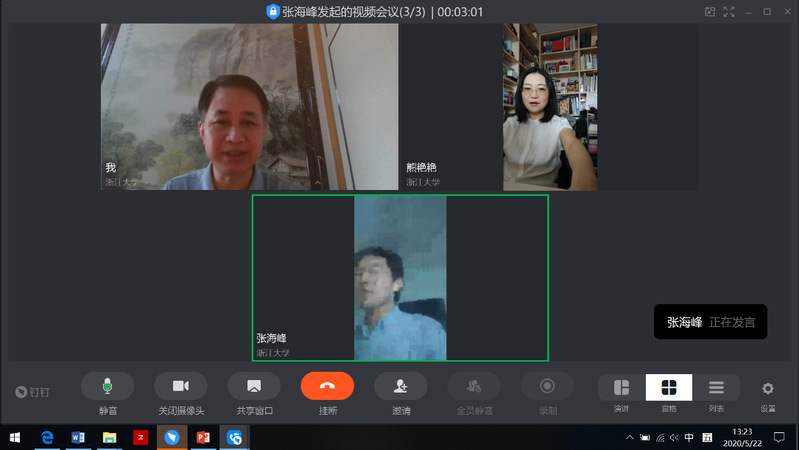The height and width of the screenshot is (450, 799).
Task: Mute the microphone (静音)
Action: tap(107, 386)
